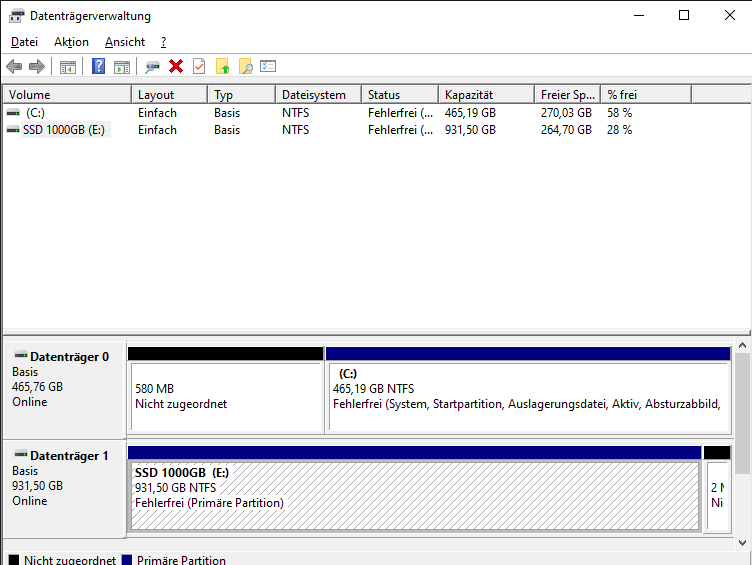Click the scroll down arrow in disk pane

(742, 543)
